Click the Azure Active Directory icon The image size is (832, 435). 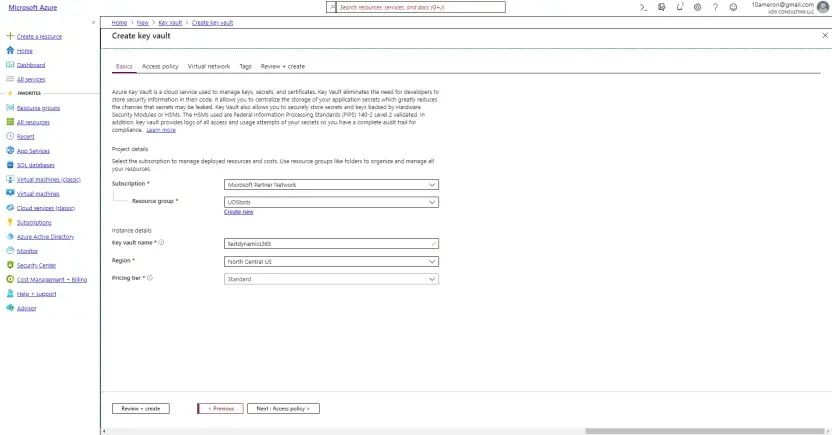[x=10, y=237]
